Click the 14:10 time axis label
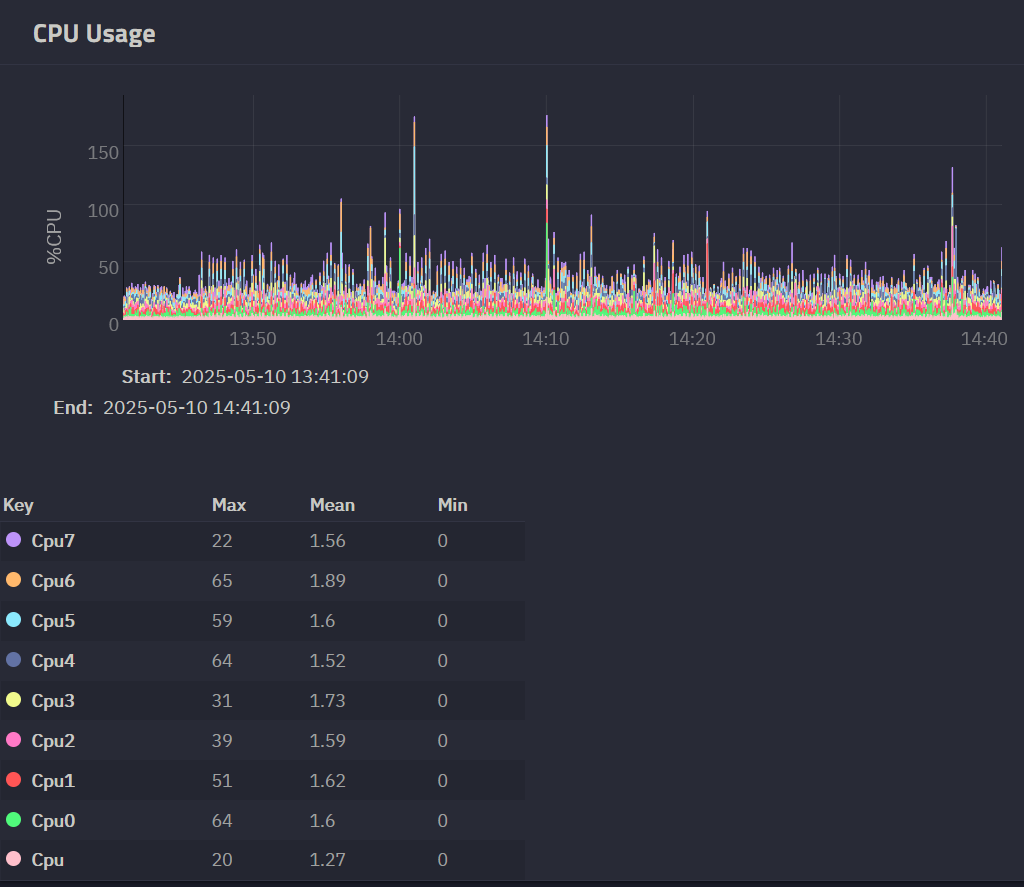Image resolution: width=1024 pixels, height=887 pixels. (546, 339)
